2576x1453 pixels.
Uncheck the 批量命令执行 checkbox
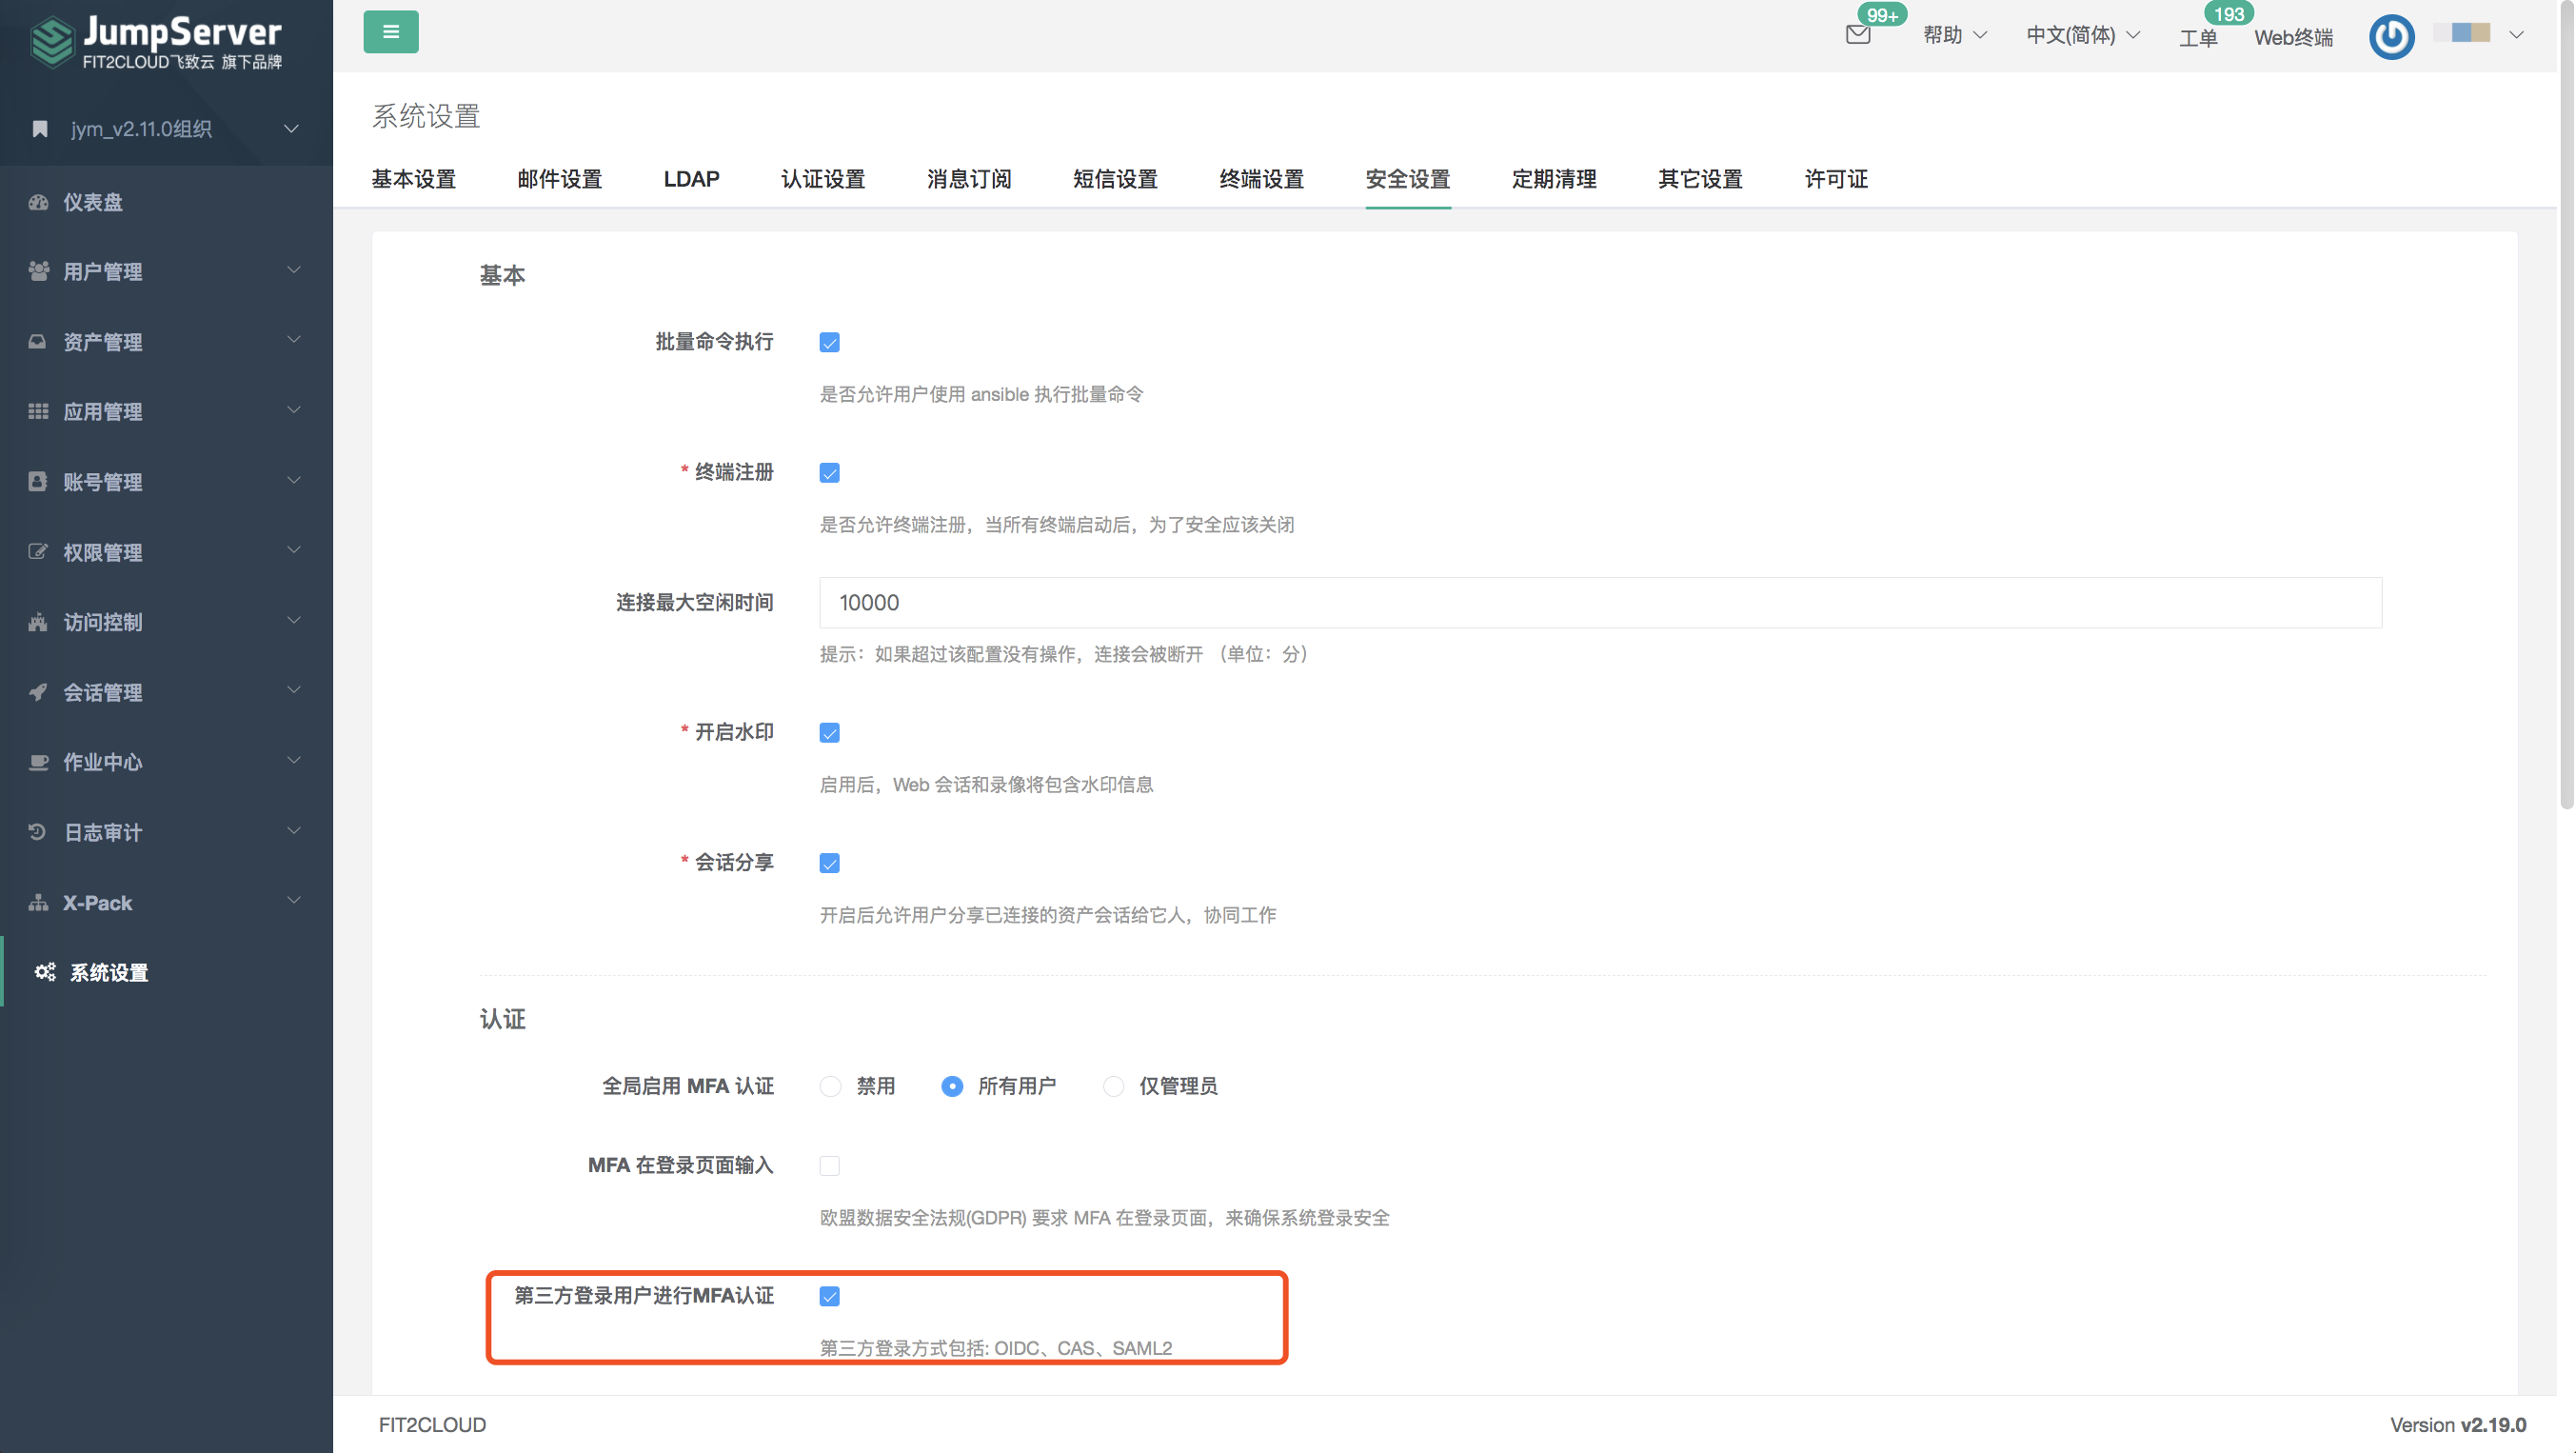pyautogui.click(x=829, y=342)
